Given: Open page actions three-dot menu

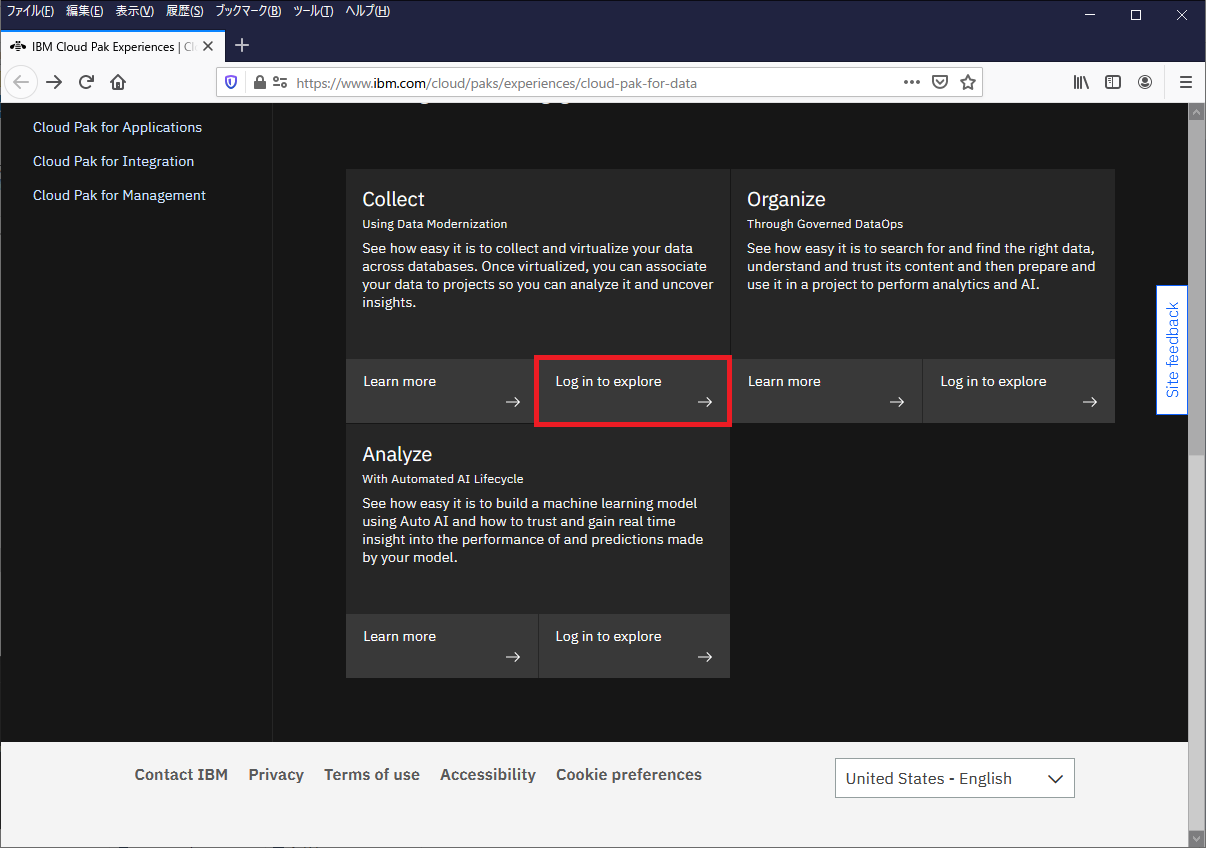Looking at the screenshot, I should [911, 83].
